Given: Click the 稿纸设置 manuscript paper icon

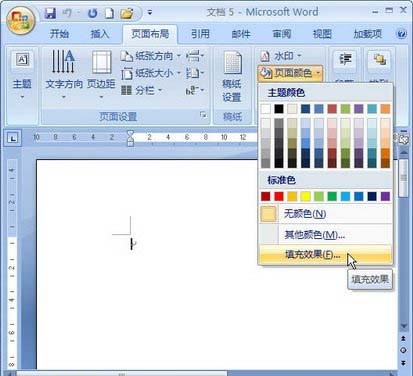Looking at the screenshot, I should [x=232, y=77].
